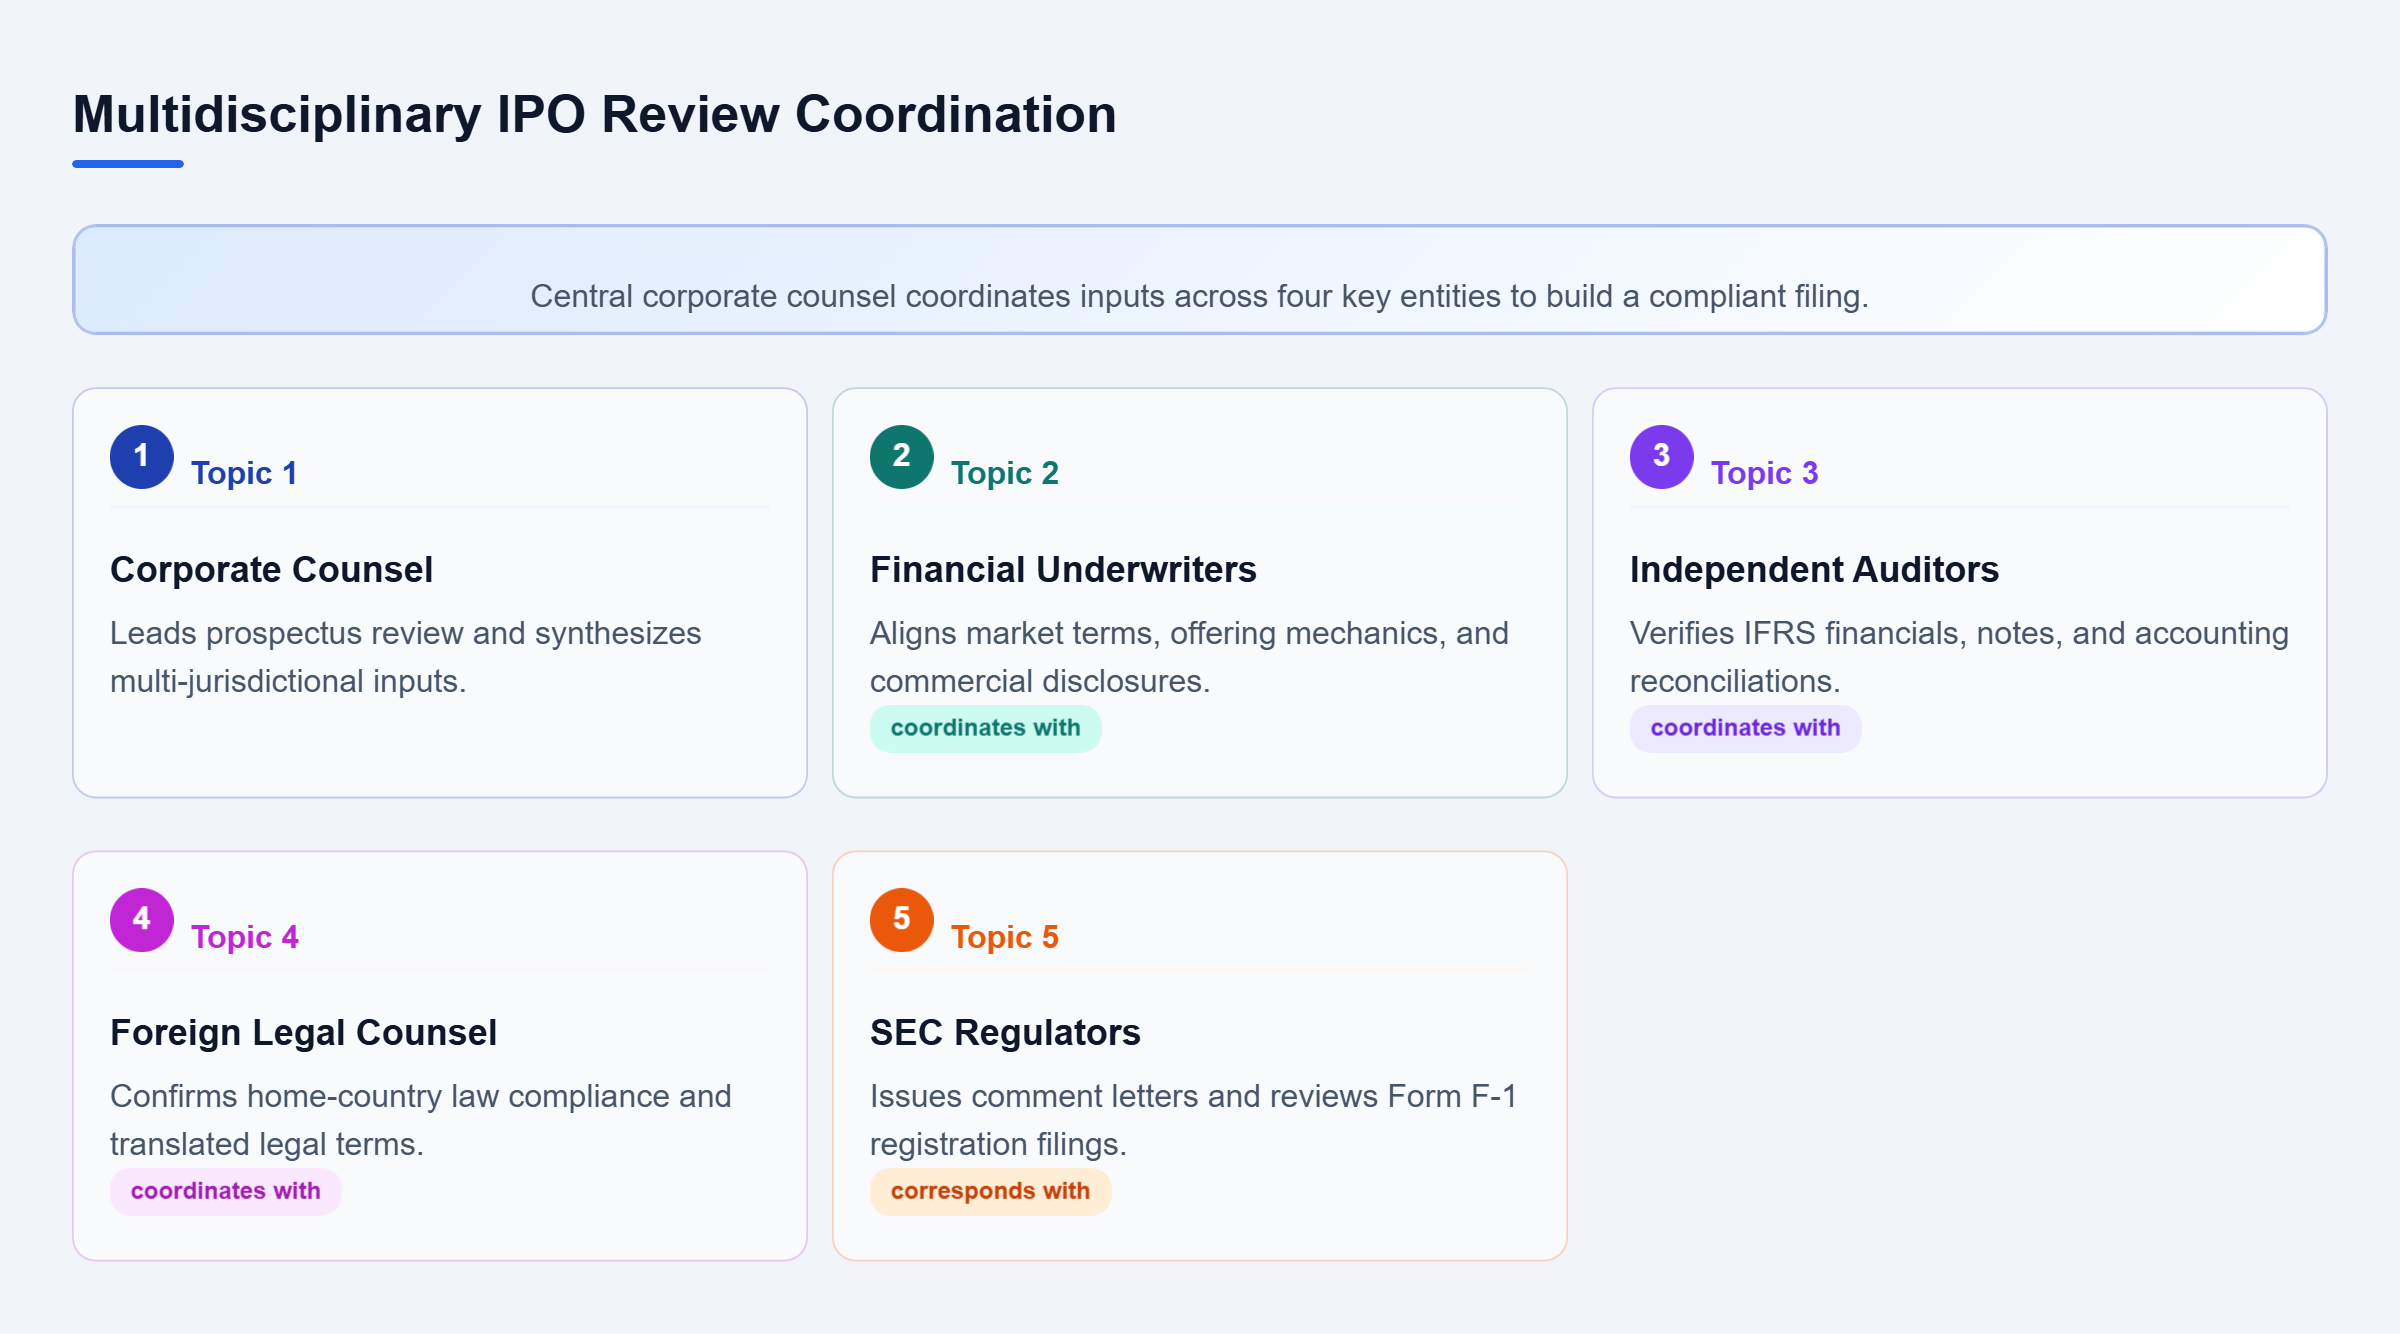The width and height of the screenshot is (2400, 1334).
Task: Click the pink 'coordinates with' tag under Foreign Legal Counsel
Action: [x=226, y=1191]
